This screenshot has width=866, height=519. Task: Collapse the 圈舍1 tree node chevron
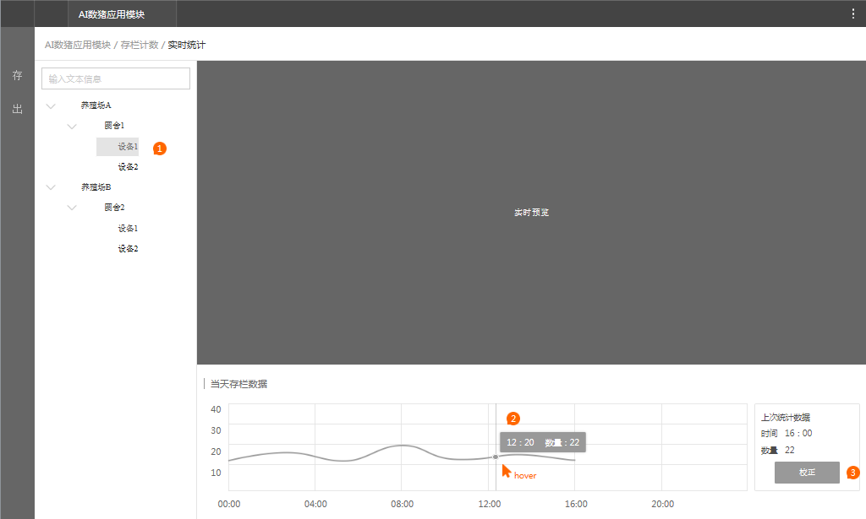tap(72, 126)
